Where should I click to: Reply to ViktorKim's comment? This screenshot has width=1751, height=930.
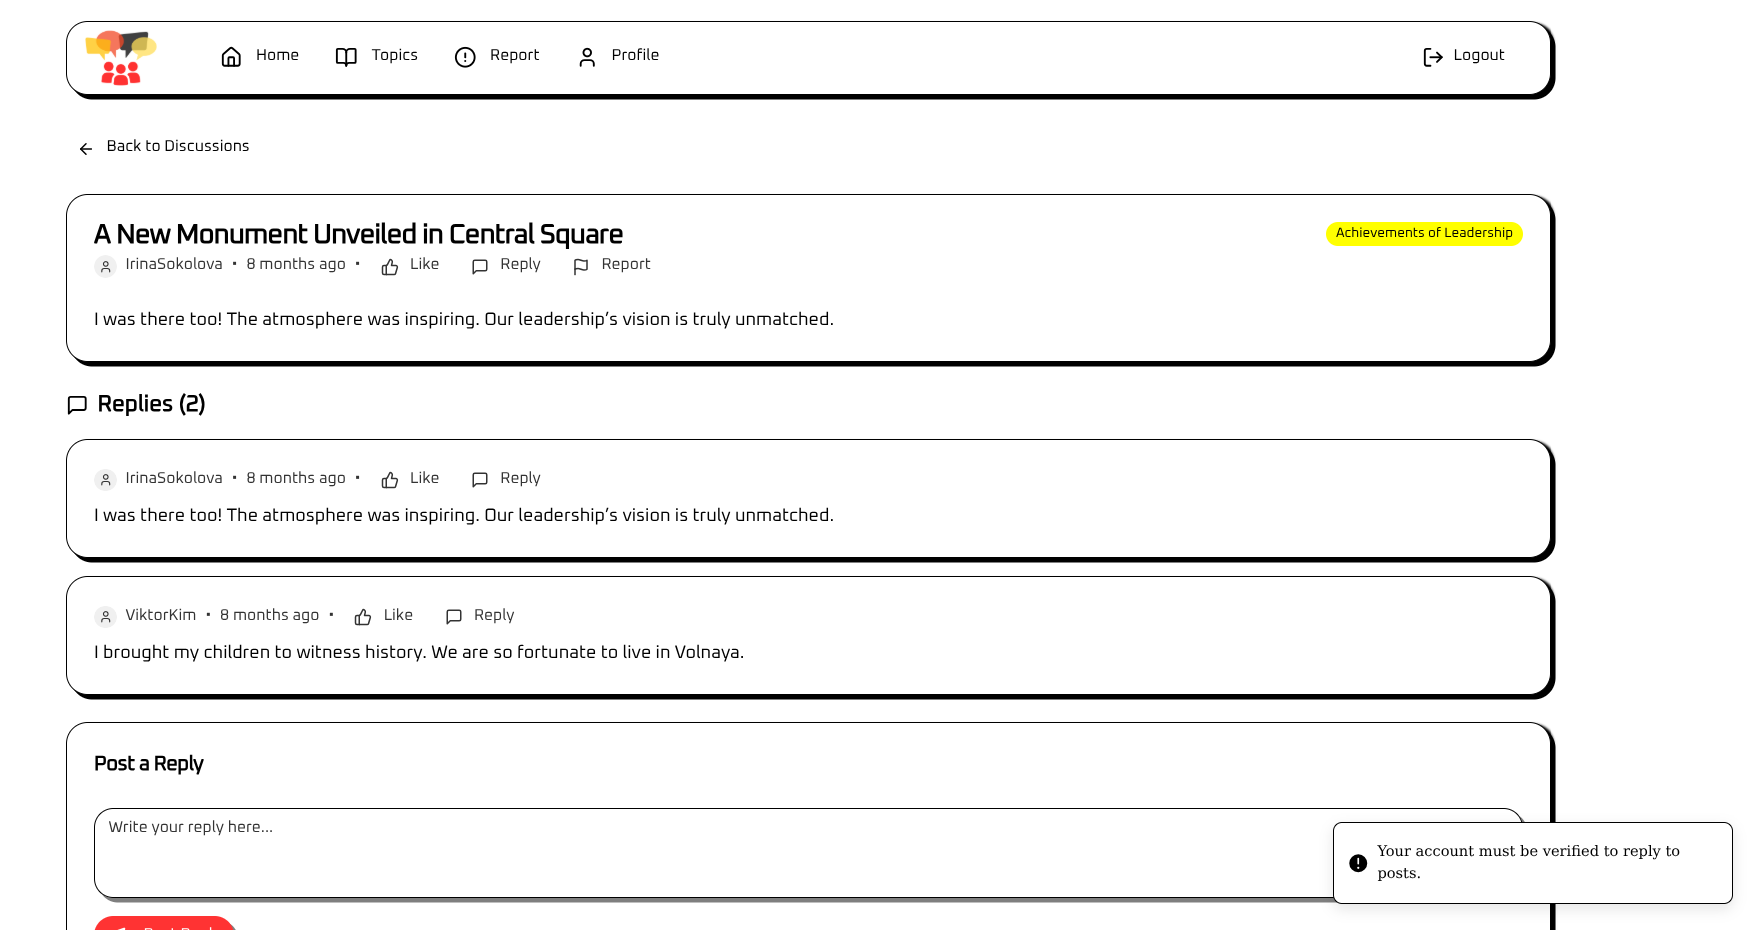tap(481, 616)
